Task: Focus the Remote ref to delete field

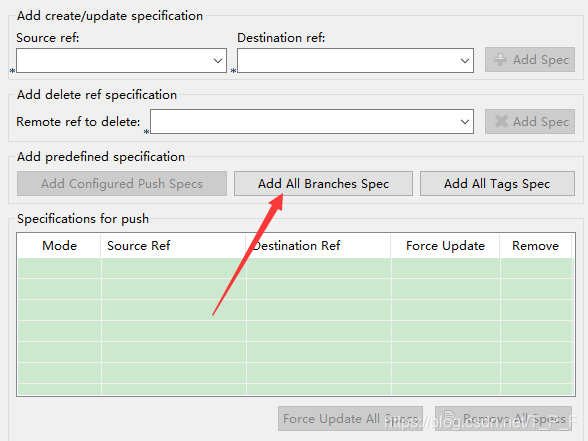Action: click(312, 122)
